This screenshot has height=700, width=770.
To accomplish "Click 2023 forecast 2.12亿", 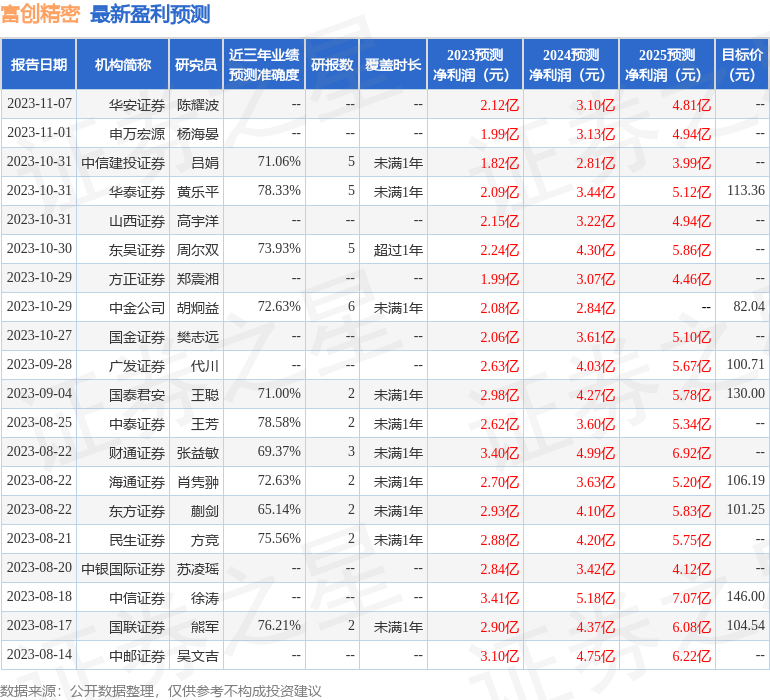I will coord(499,105).
